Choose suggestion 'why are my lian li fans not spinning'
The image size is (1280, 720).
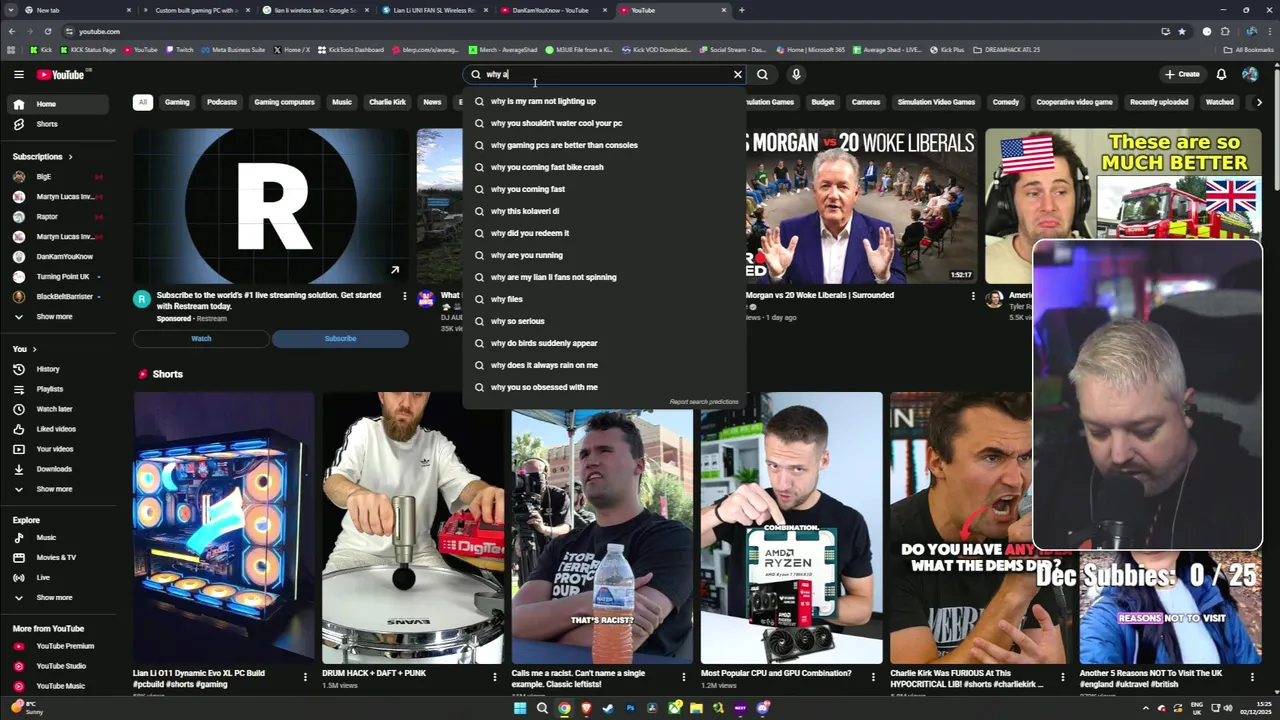tap(604, 277)
